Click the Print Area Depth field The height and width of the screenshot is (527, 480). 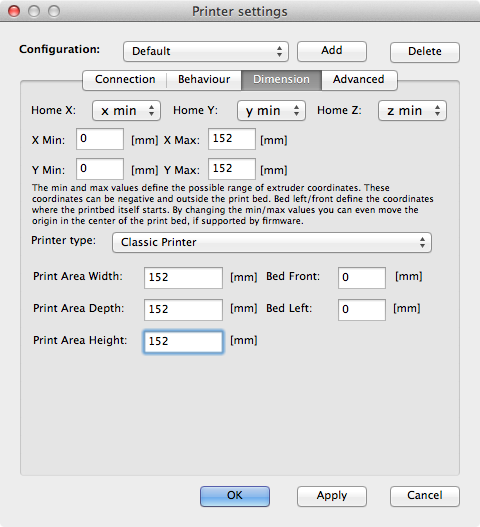coord(183,310)
